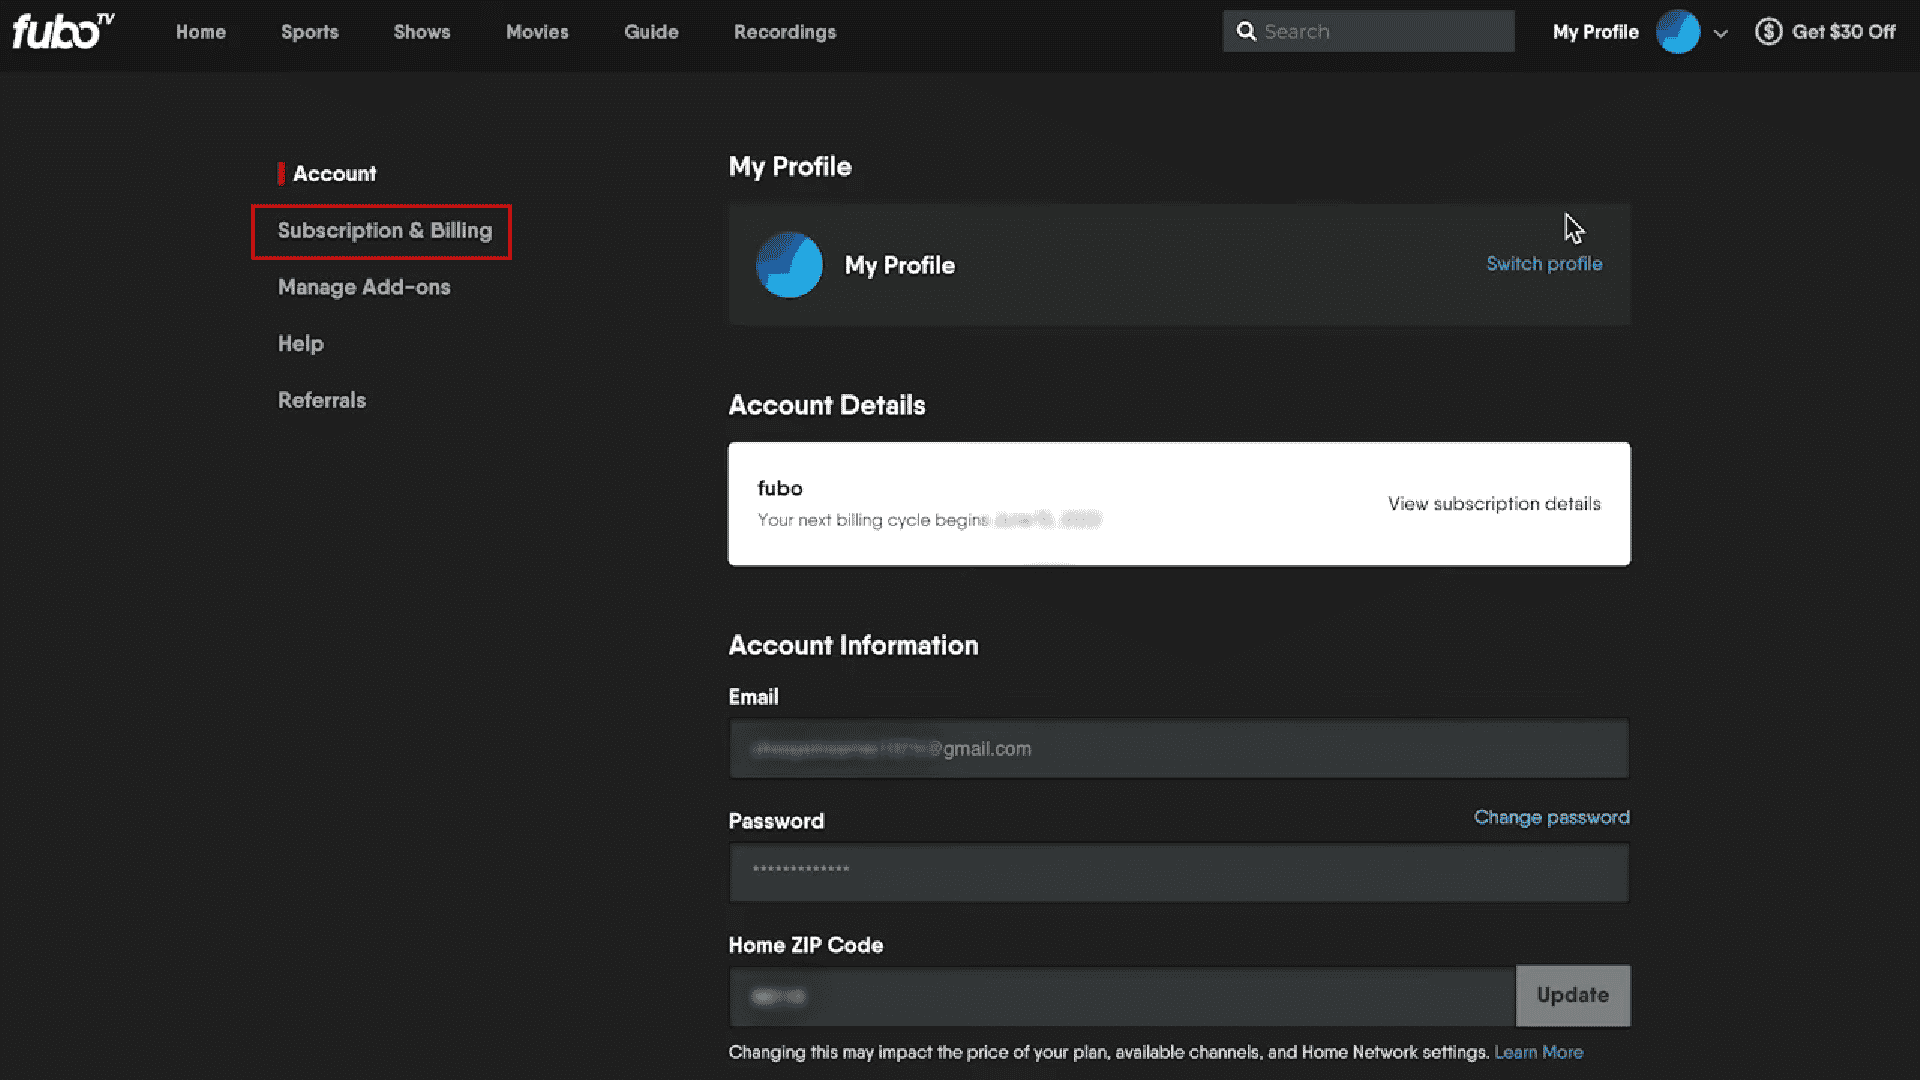This screenshot has width=1920, height=1080.
Task: Click the email address input field
Action: (1178, 748)
